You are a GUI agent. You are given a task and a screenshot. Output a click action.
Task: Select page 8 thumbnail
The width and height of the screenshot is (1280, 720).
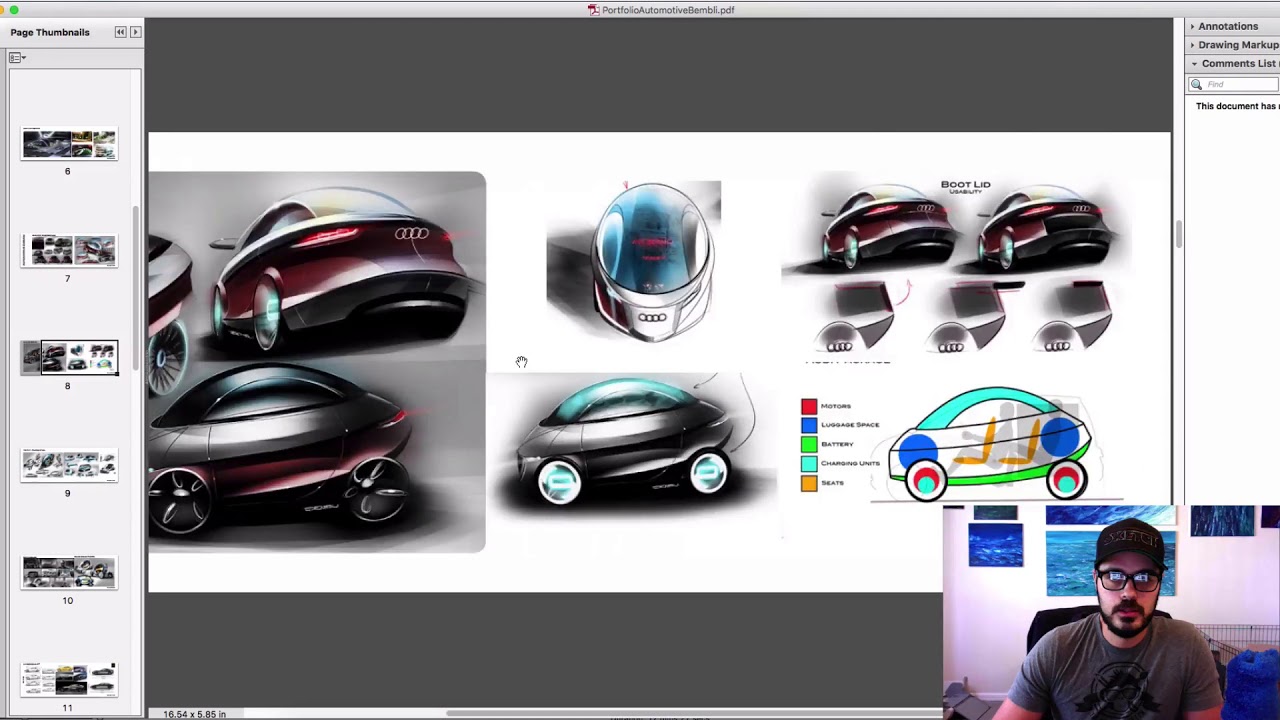pyautogui.click(x=69, y=357)
